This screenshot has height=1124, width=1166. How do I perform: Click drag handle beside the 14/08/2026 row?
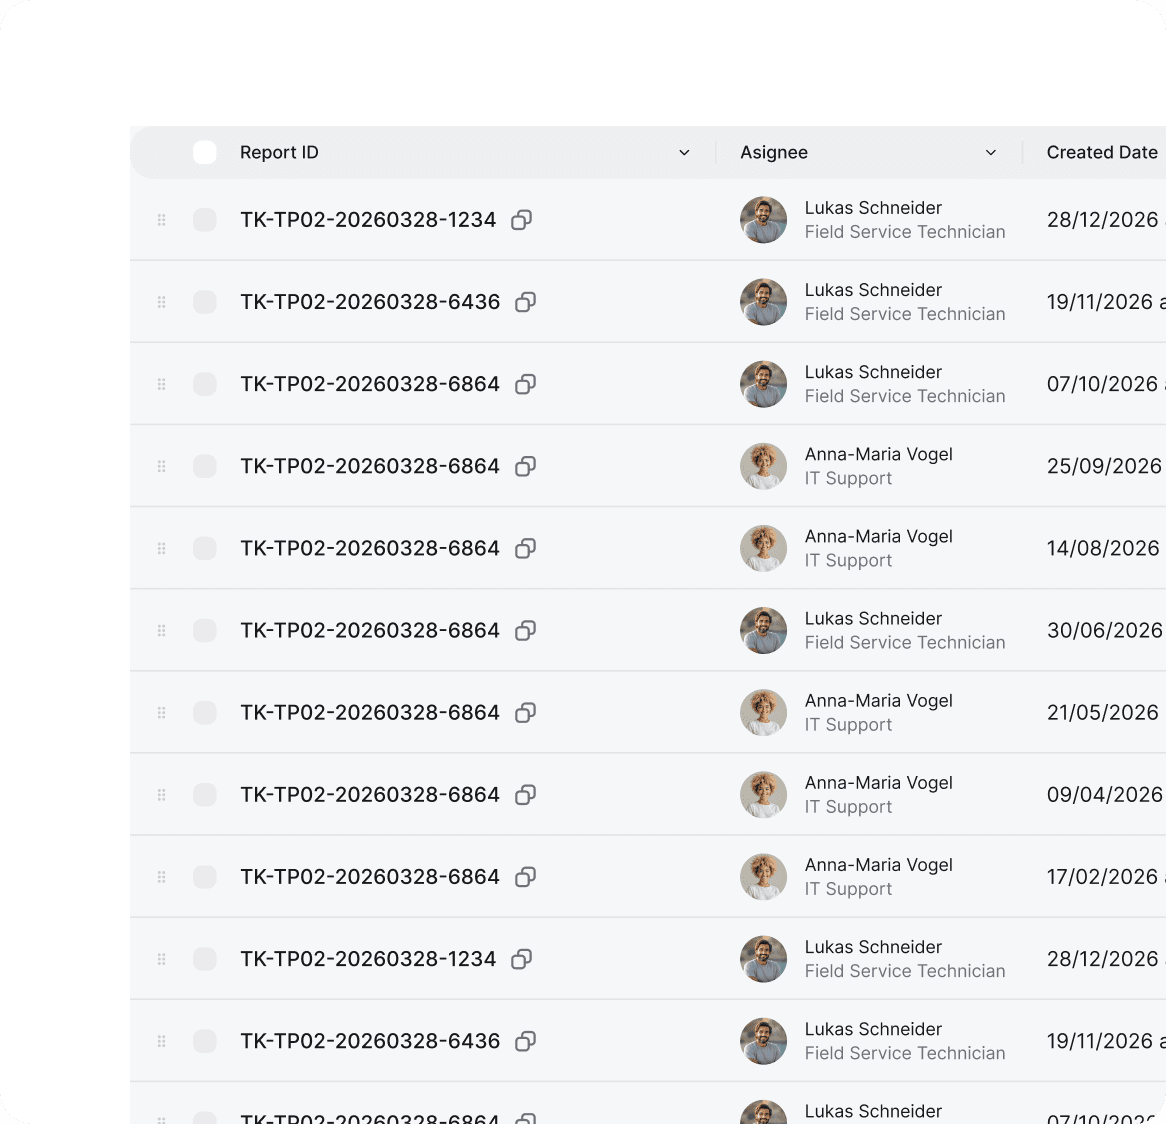[x=161, y=548]
